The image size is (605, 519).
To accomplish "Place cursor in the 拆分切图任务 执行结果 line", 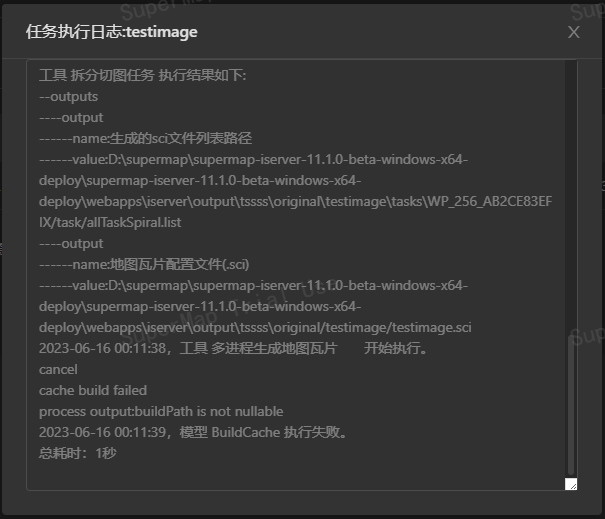I will [142, 75].
